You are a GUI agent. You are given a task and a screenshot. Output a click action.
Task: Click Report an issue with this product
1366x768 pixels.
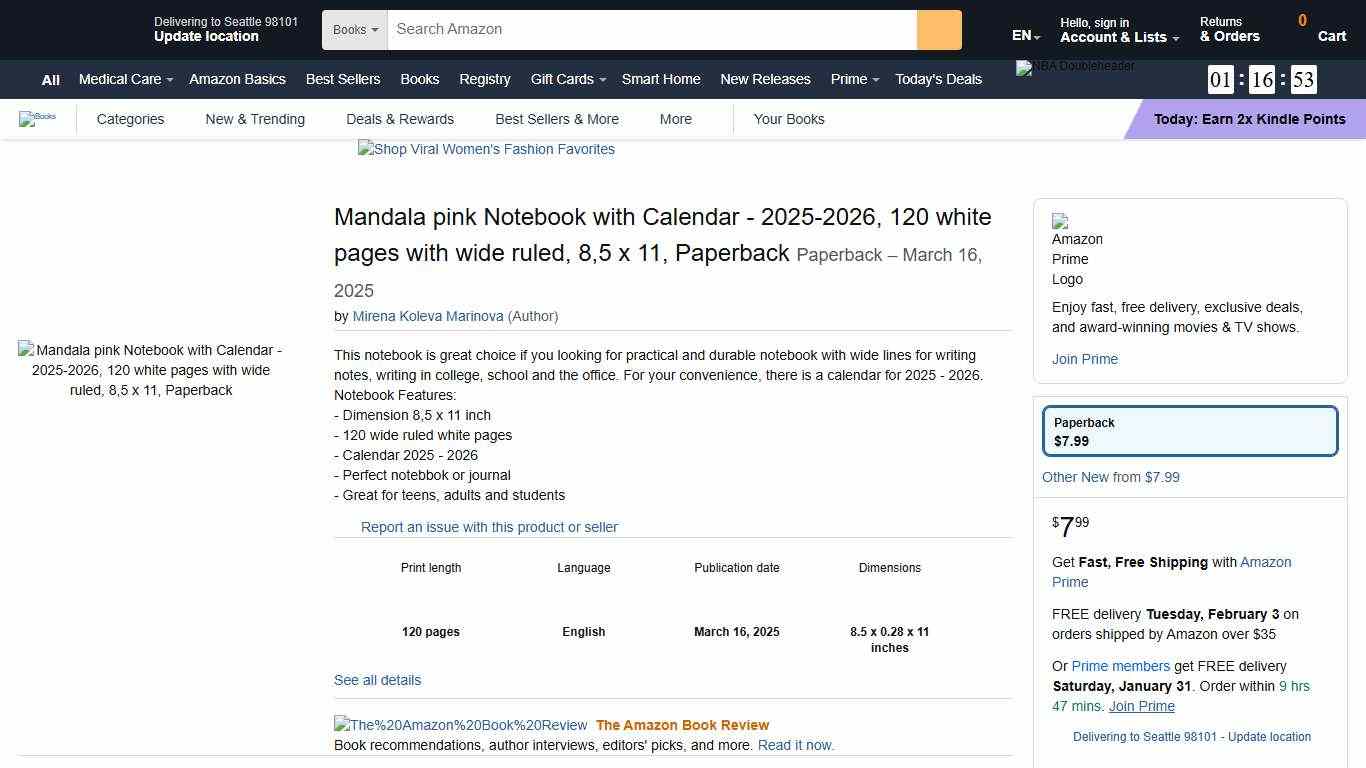pos(489,527)
